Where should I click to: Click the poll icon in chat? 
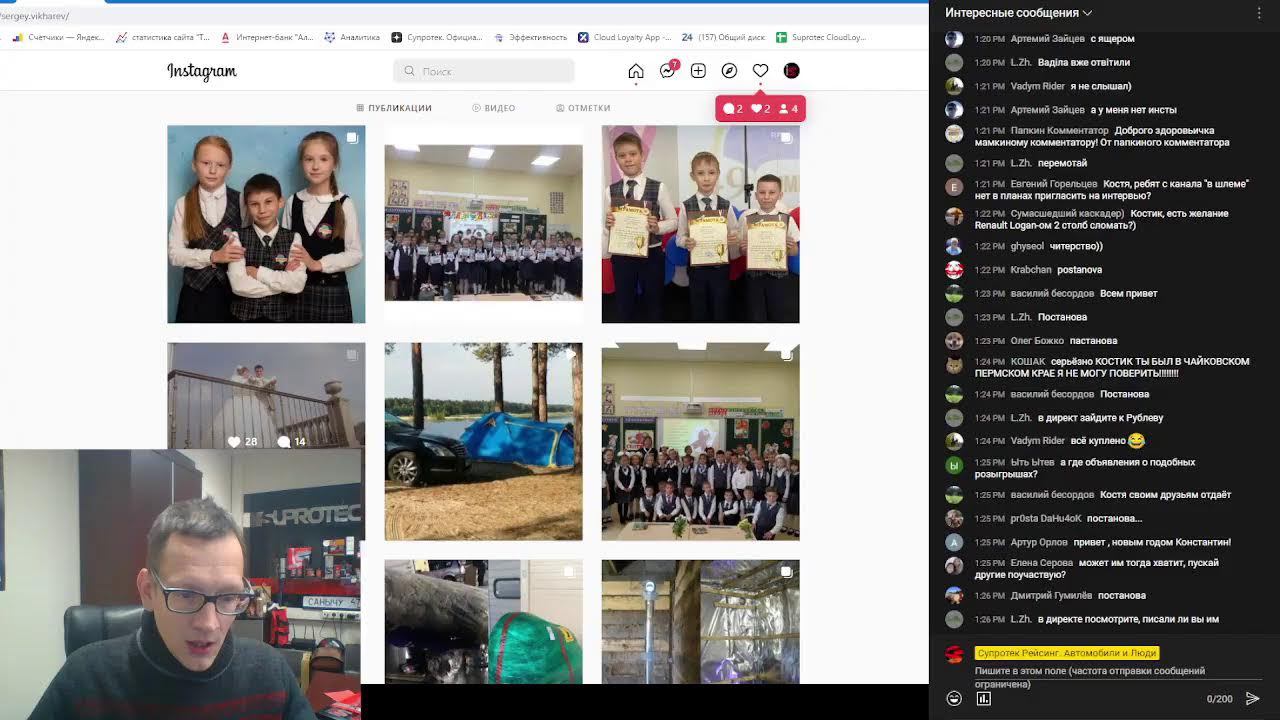[983, 699]
